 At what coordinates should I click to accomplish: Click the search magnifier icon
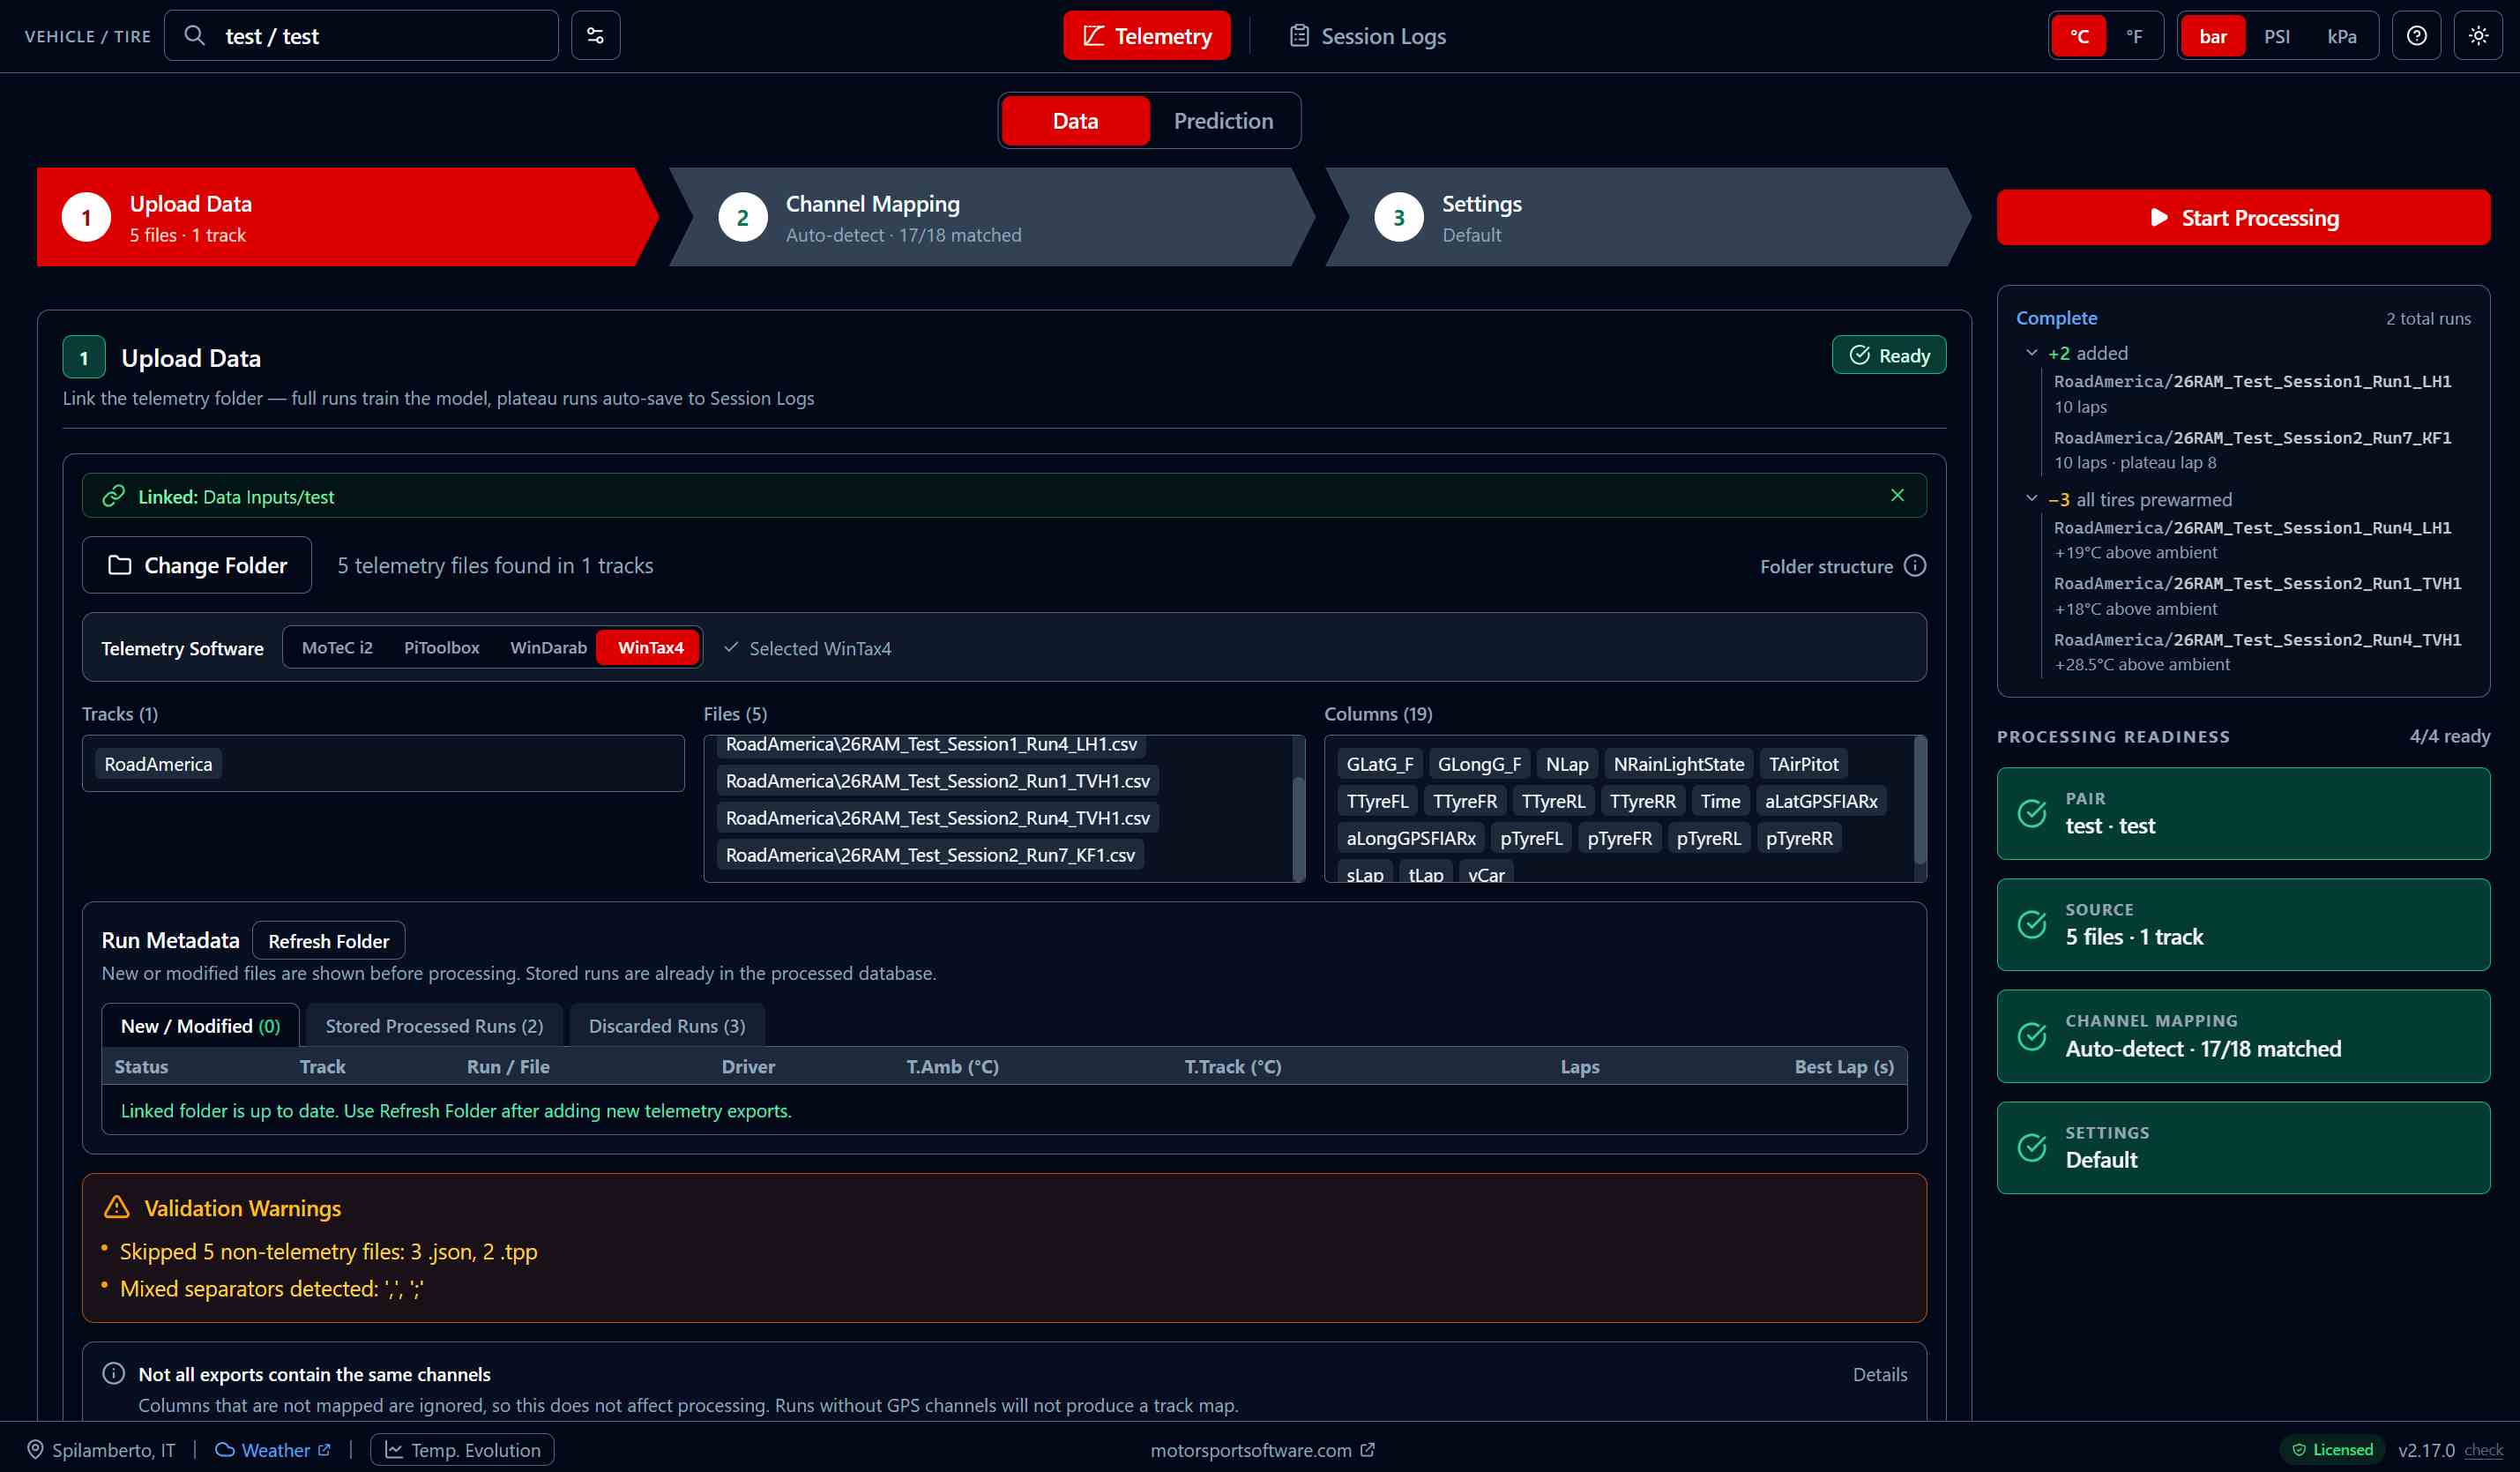(x=195, y=36)
